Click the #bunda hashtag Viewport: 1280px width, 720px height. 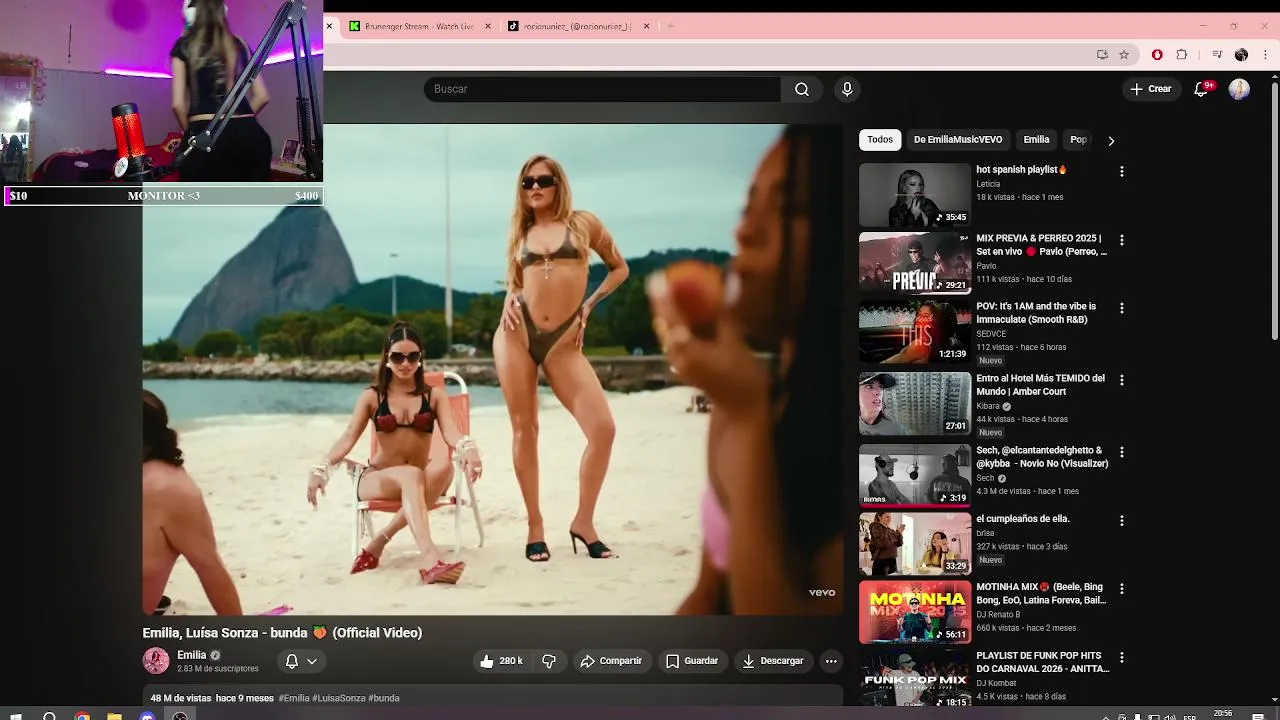(384, 698)
